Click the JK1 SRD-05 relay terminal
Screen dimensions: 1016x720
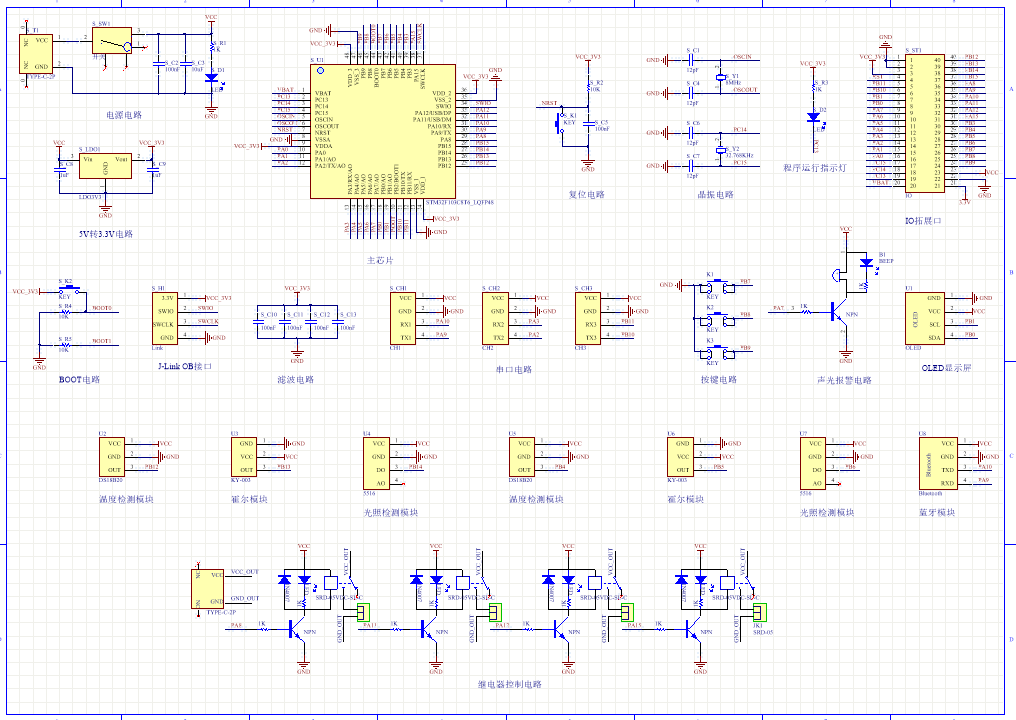[x=759, y=612]
